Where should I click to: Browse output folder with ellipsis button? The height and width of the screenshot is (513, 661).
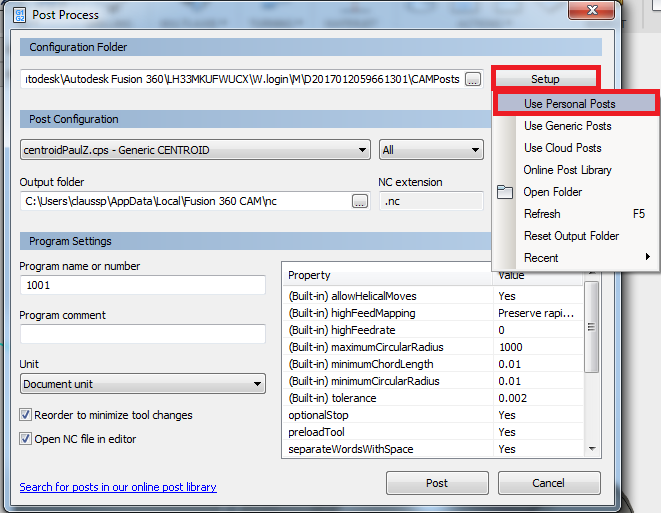pyautogui.click(x=360, y=201)
